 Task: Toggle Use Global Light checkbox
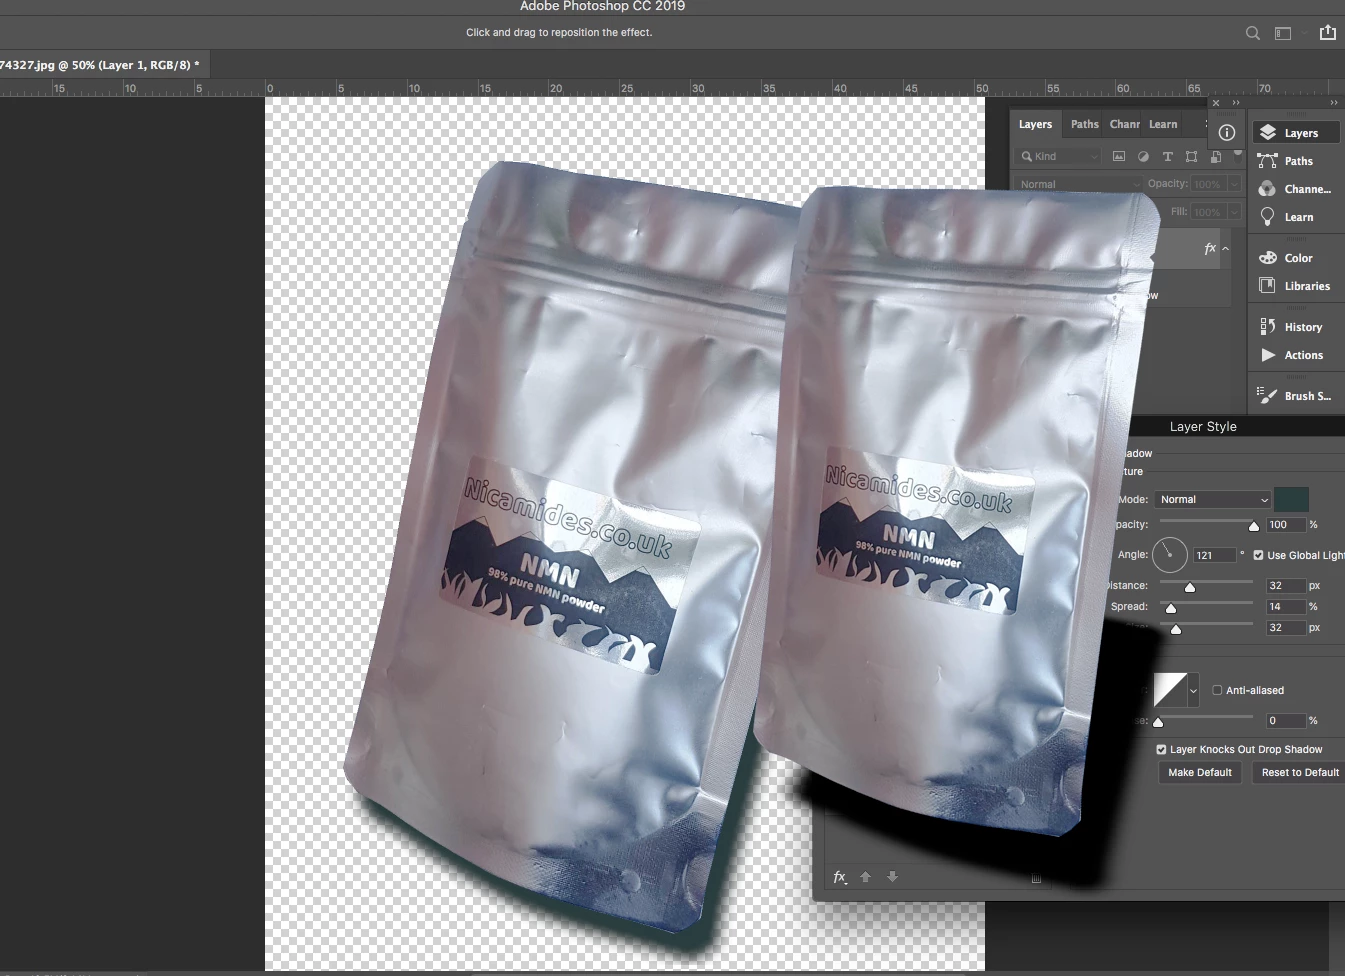coord(1259,555)
